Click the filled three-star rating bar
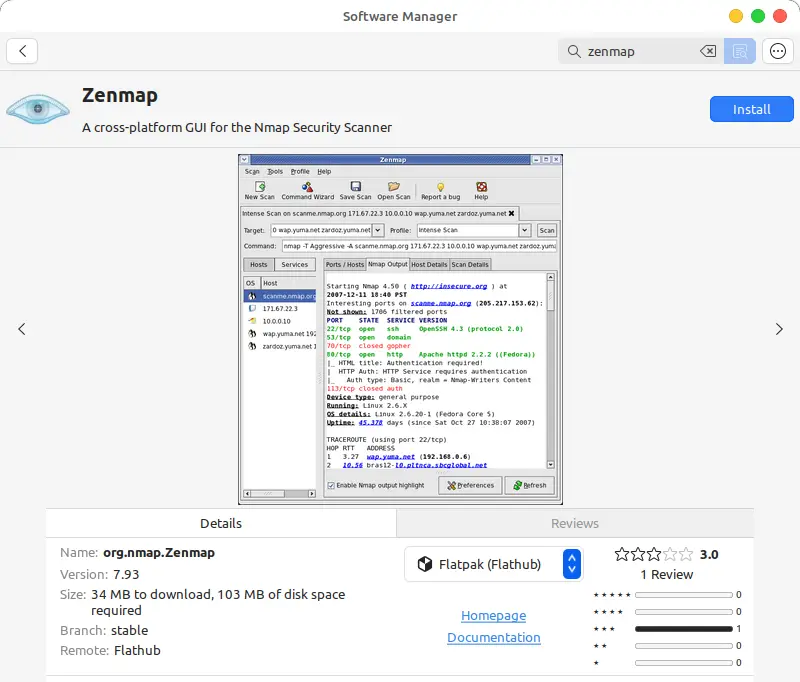 (x=684, y=629)
